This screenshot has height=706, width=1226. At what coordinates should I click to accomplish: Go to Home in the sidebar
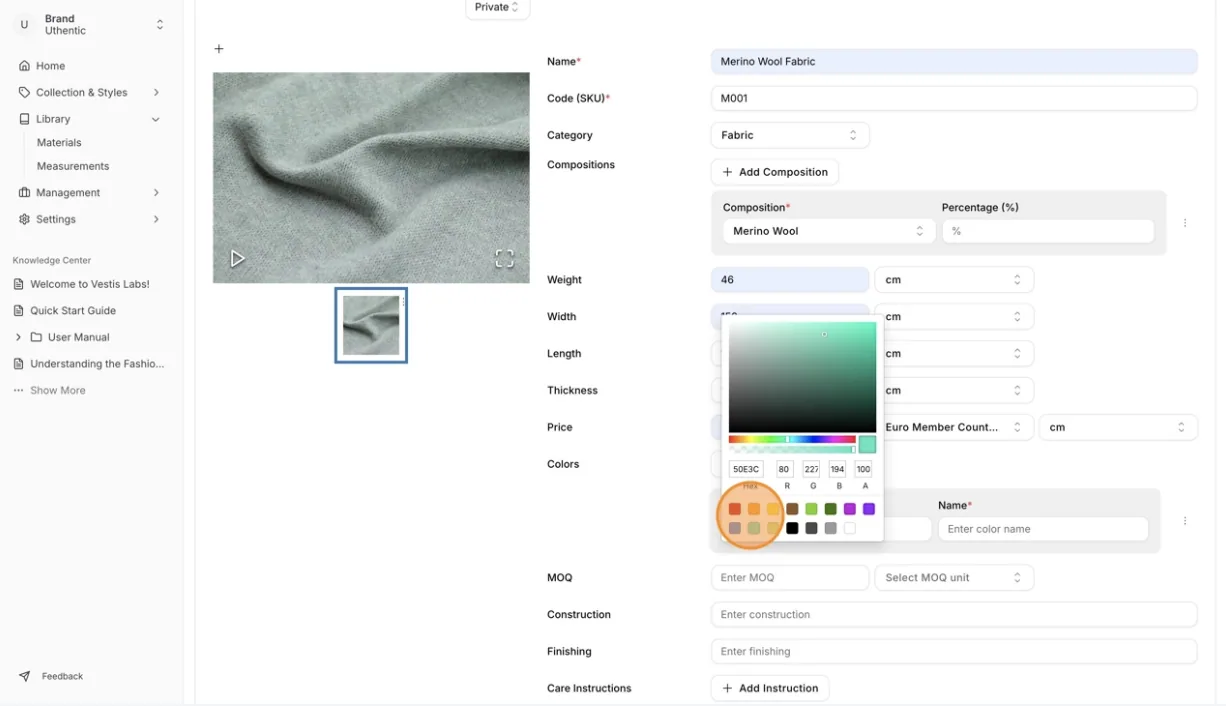(x=51, y=66)
